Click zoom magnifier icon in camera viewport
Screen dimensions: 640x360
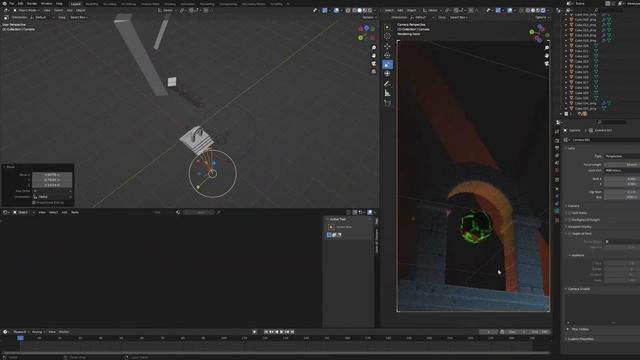547,48
